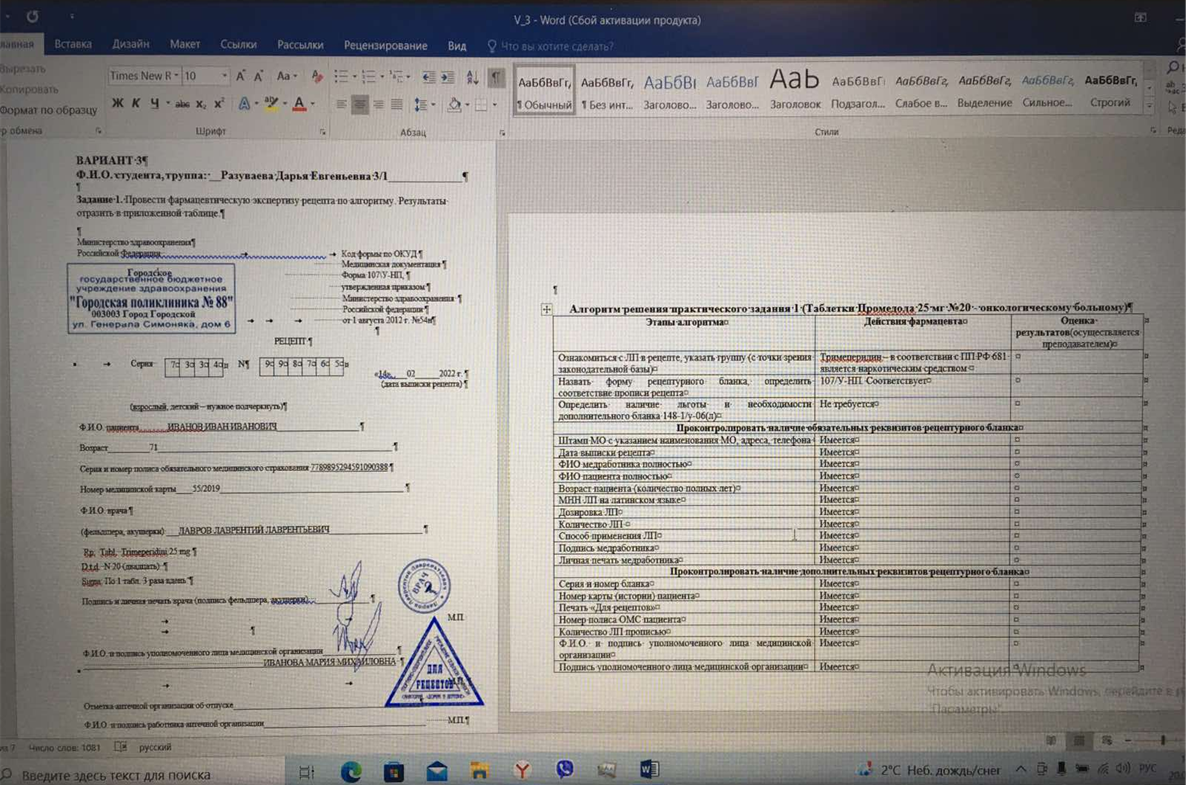Open Абзац dialog launcher
Image resolution: width=1187 pixels, height=785 pixels.
tap(502, 132)
